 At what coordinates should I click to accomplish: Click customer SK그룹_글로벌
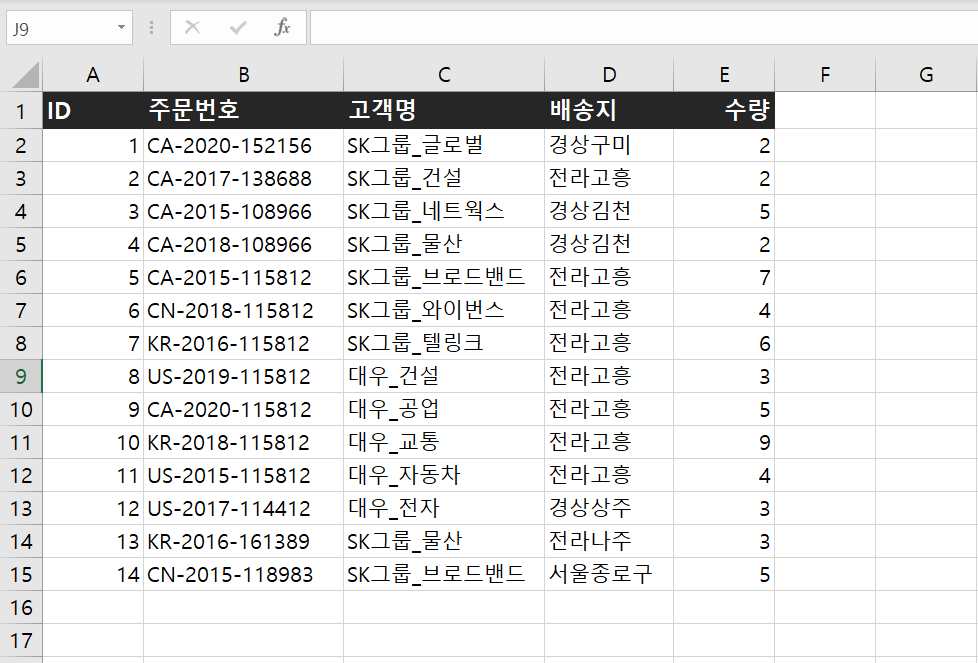(444, 145)
